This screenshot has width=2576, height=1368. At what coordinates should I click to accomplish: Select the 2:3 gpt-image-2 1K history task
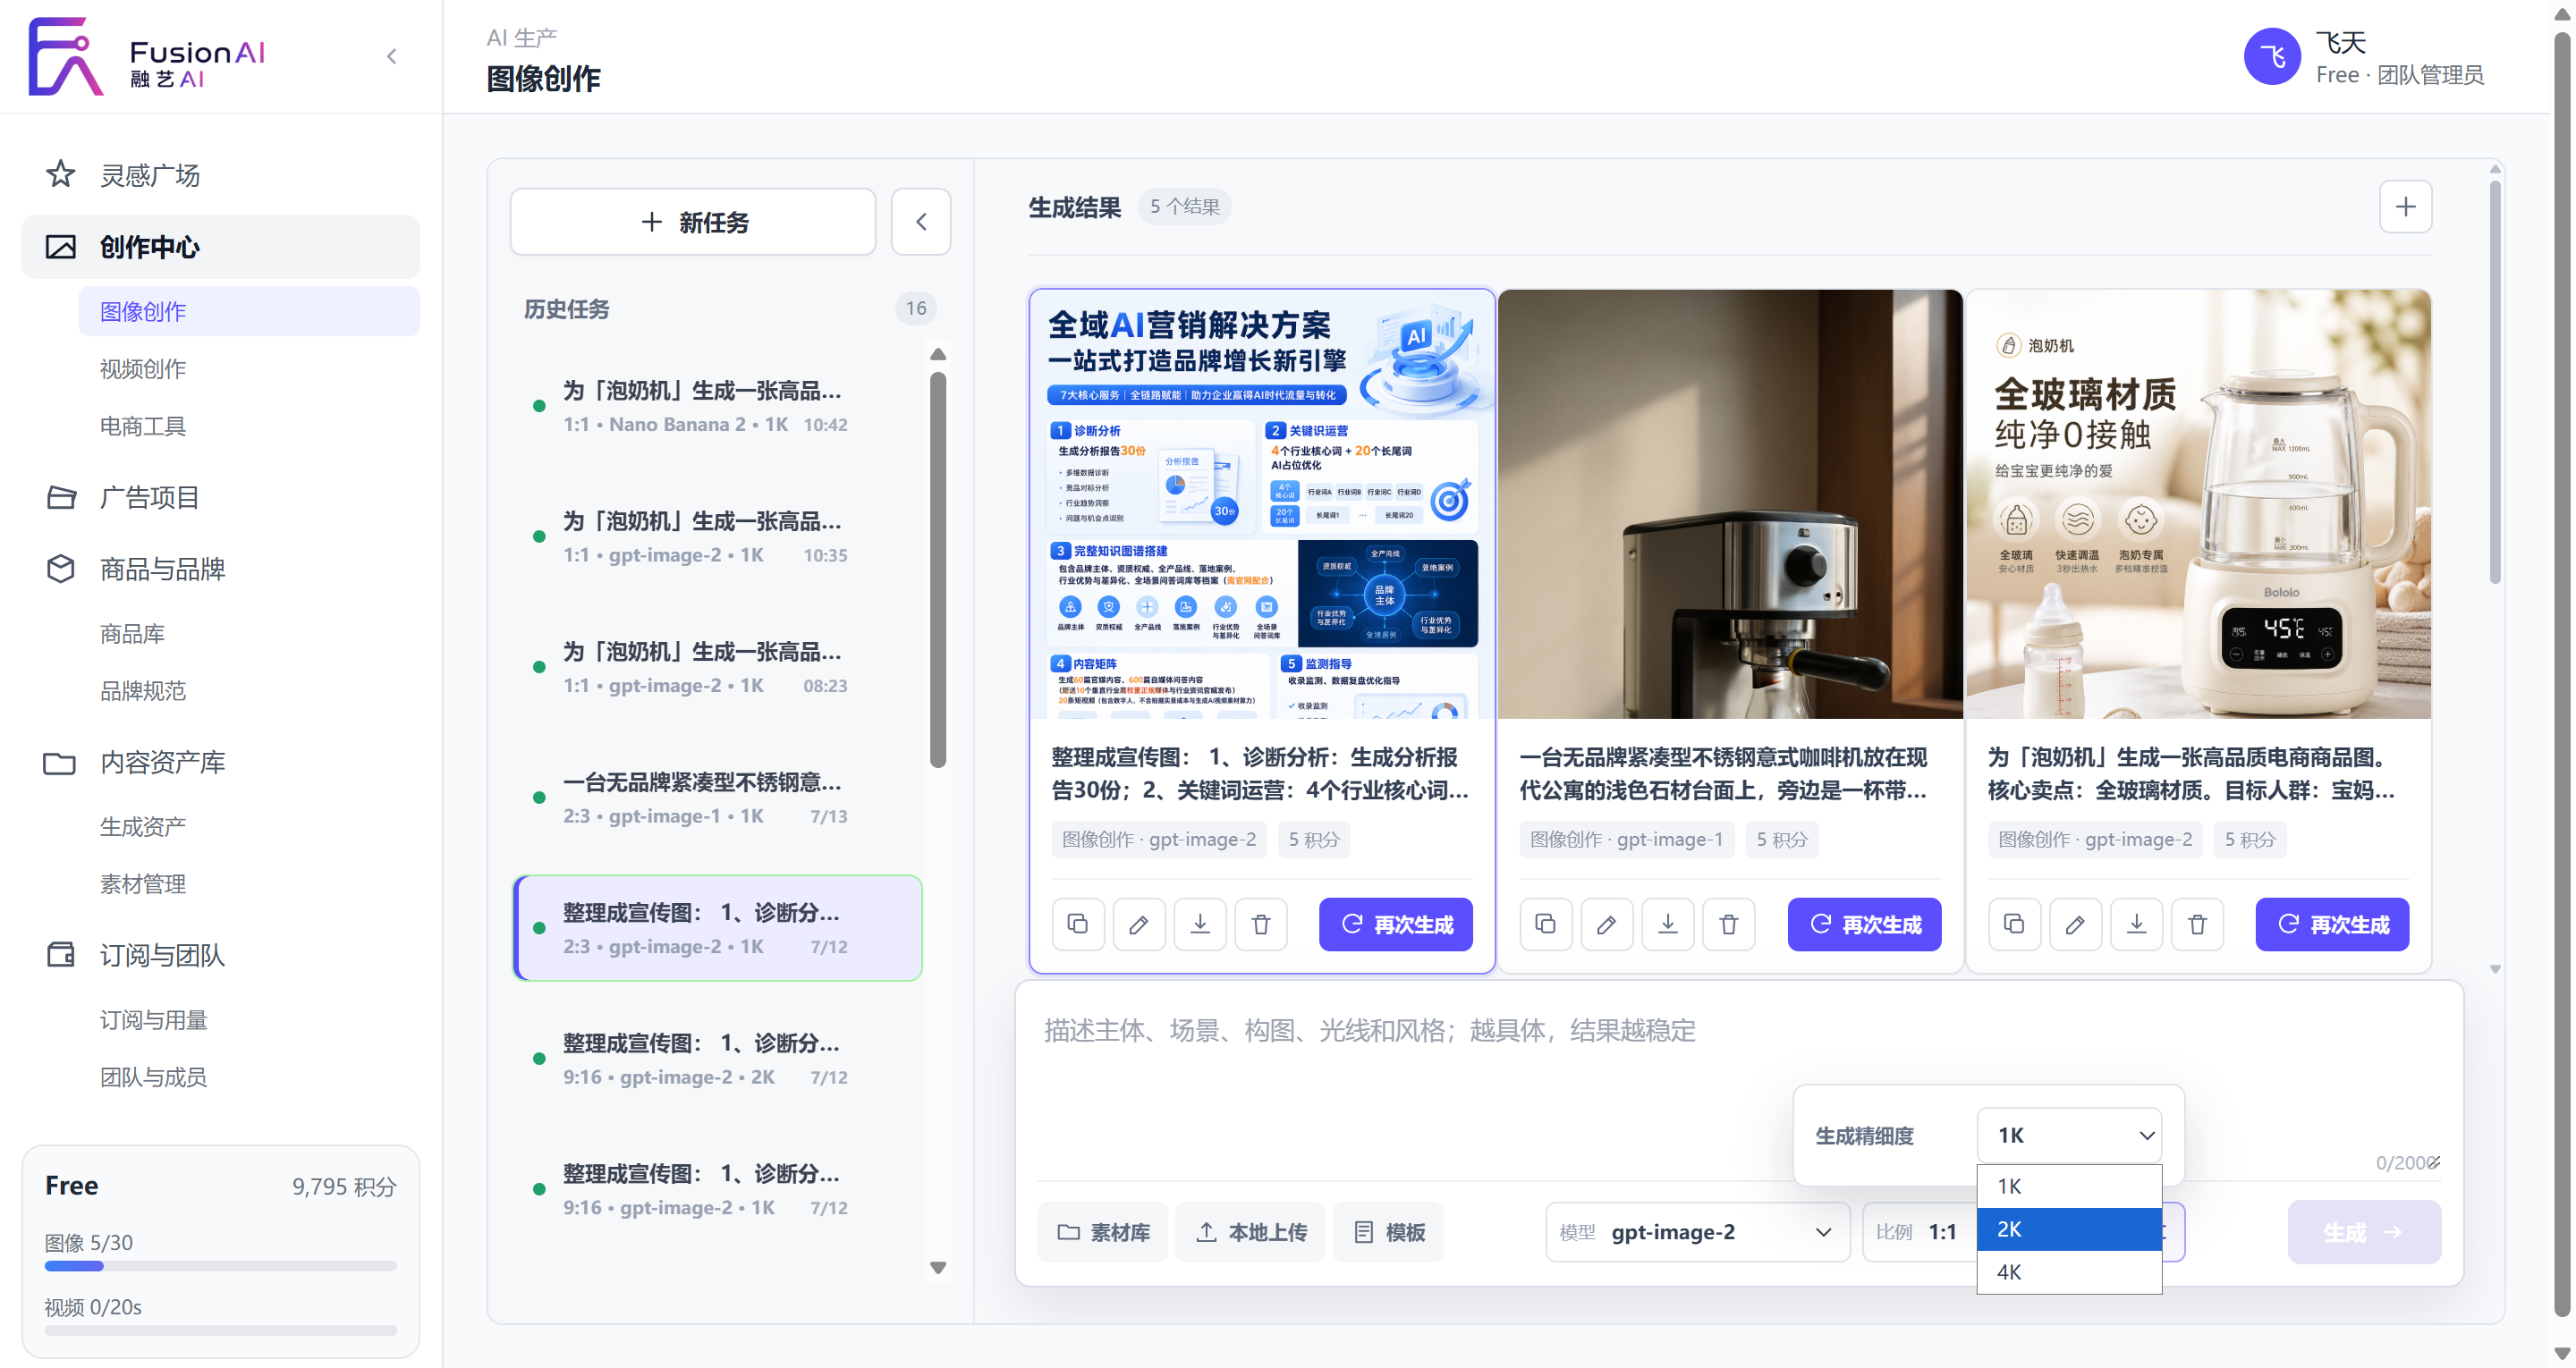[717, 928]
